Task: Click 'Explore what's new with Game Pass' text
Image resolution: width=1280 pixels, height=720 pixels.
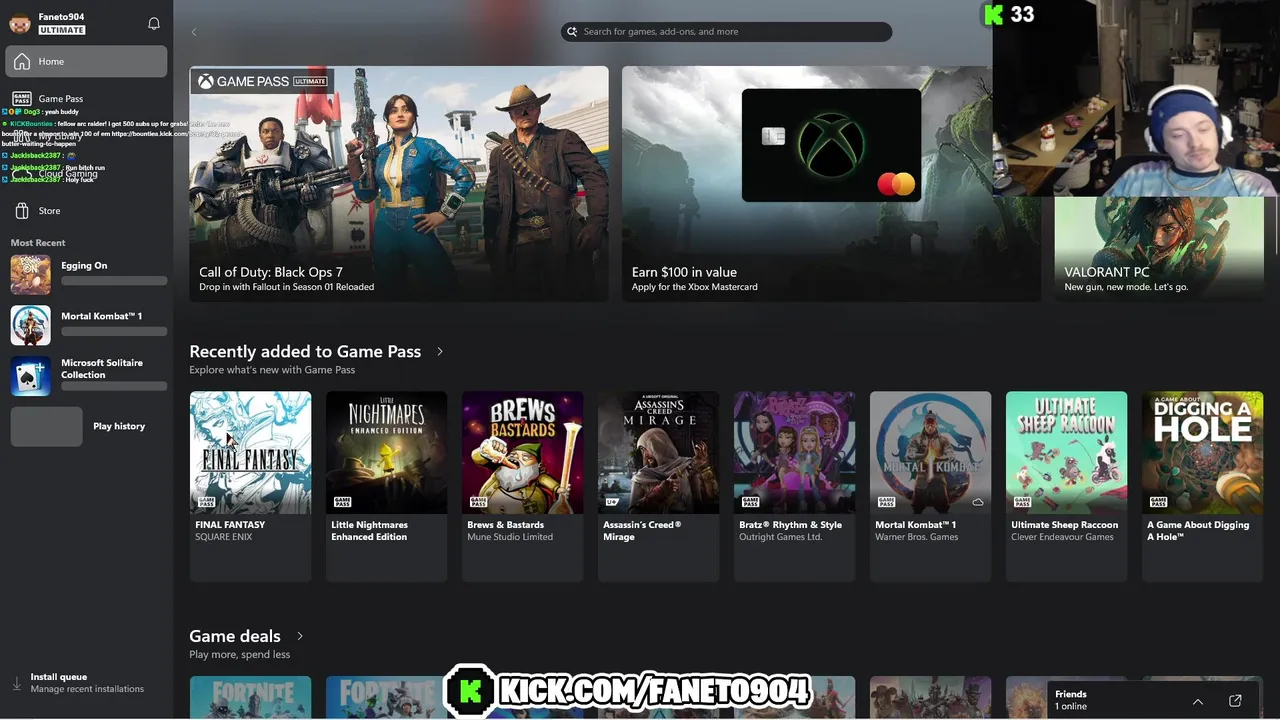Action: (x=272, y=370)
